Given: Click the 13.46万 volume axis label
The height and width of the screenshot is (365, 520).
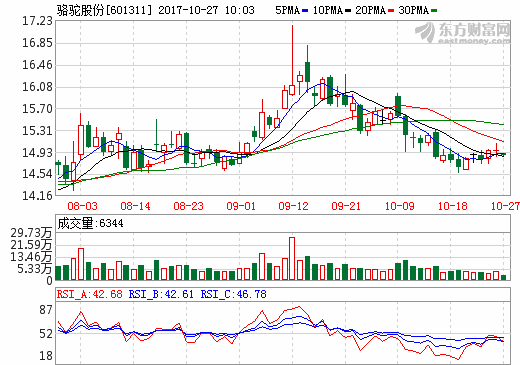Looking at the screenshot, I should [x=31, y=257].
